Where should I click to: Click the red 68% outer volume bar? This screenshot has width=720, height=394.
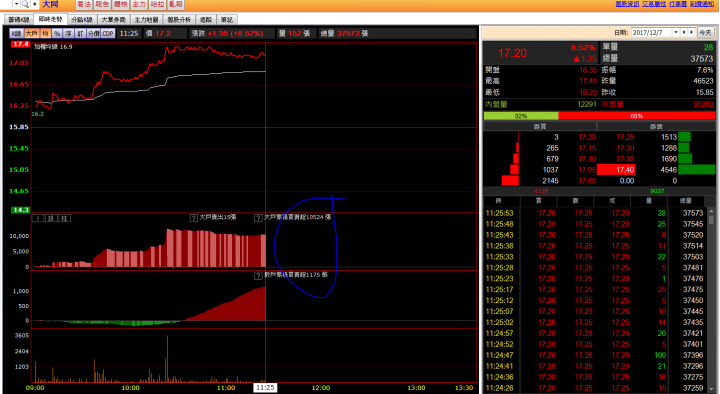(636, 116)
